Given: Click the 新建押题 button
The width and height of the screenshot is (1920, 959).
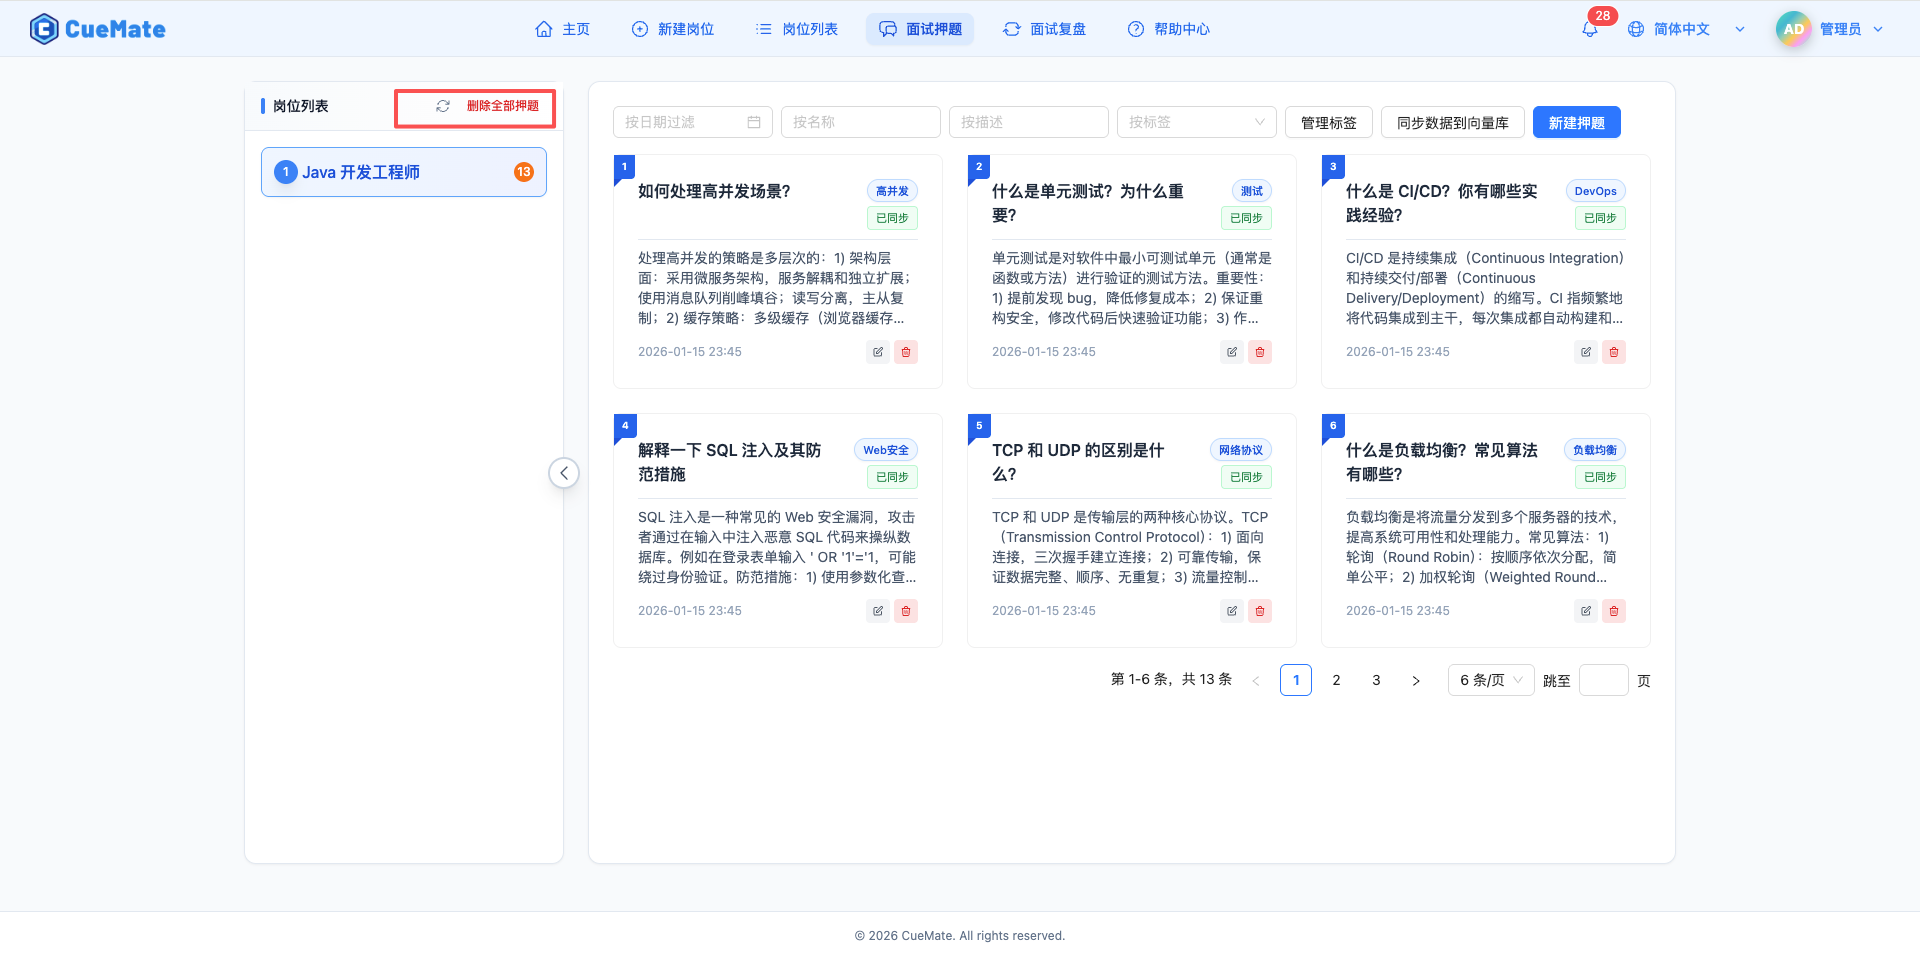Looking at the screenshot, I should pos(1576,123).
